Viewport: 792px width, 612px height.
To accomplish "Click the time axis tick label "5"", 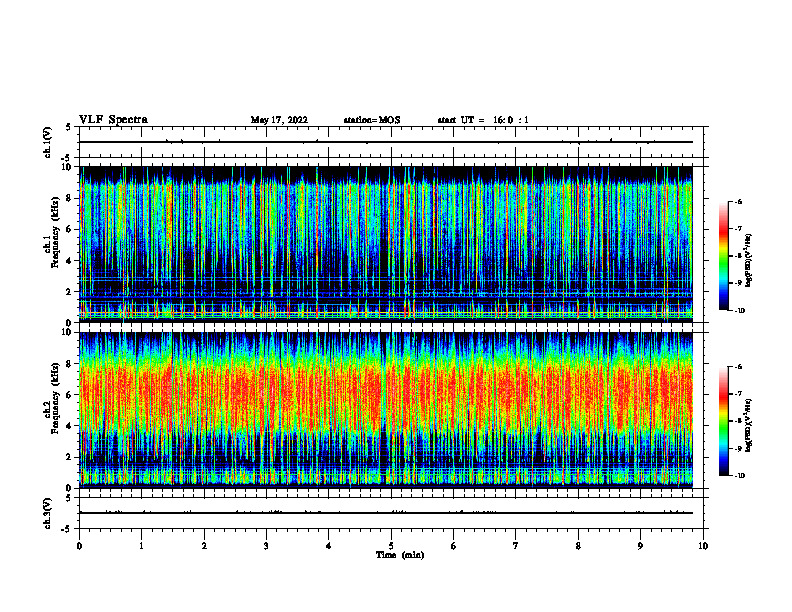I will click(x=391, y=546).
